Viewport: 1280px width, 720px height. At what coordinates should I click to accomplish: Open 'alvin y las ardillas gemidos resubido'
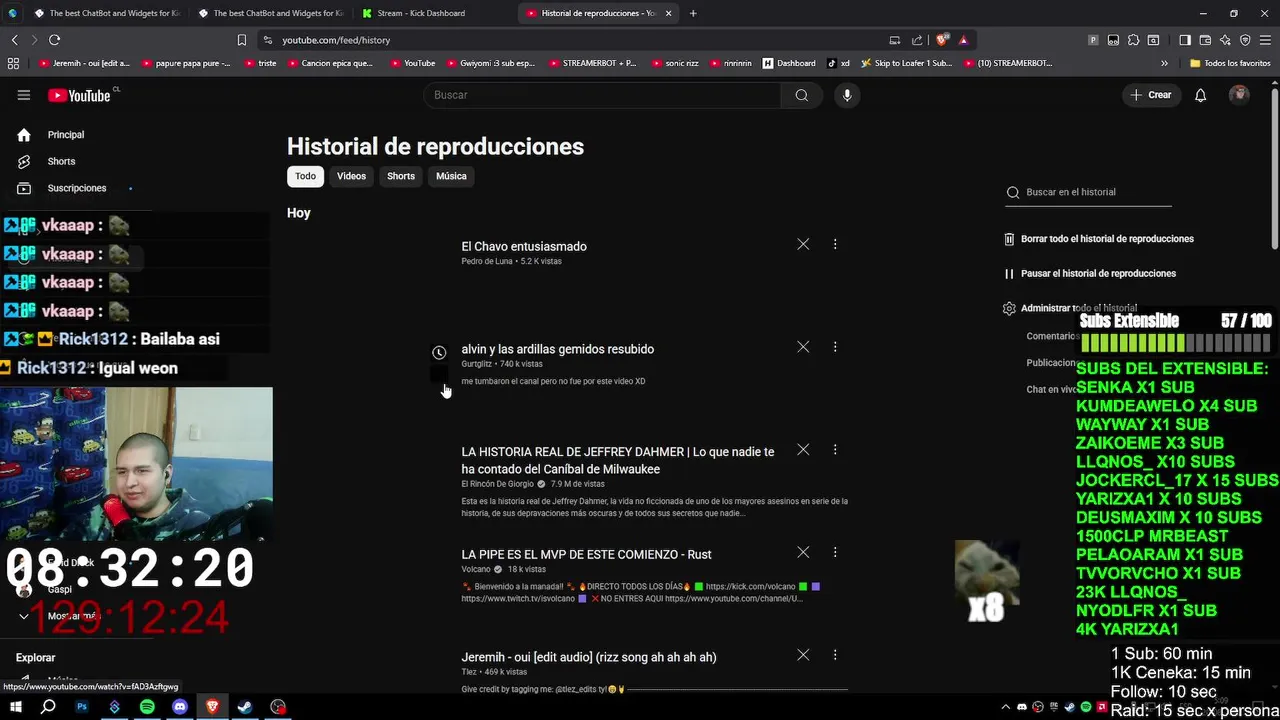[x=557, y=349]
